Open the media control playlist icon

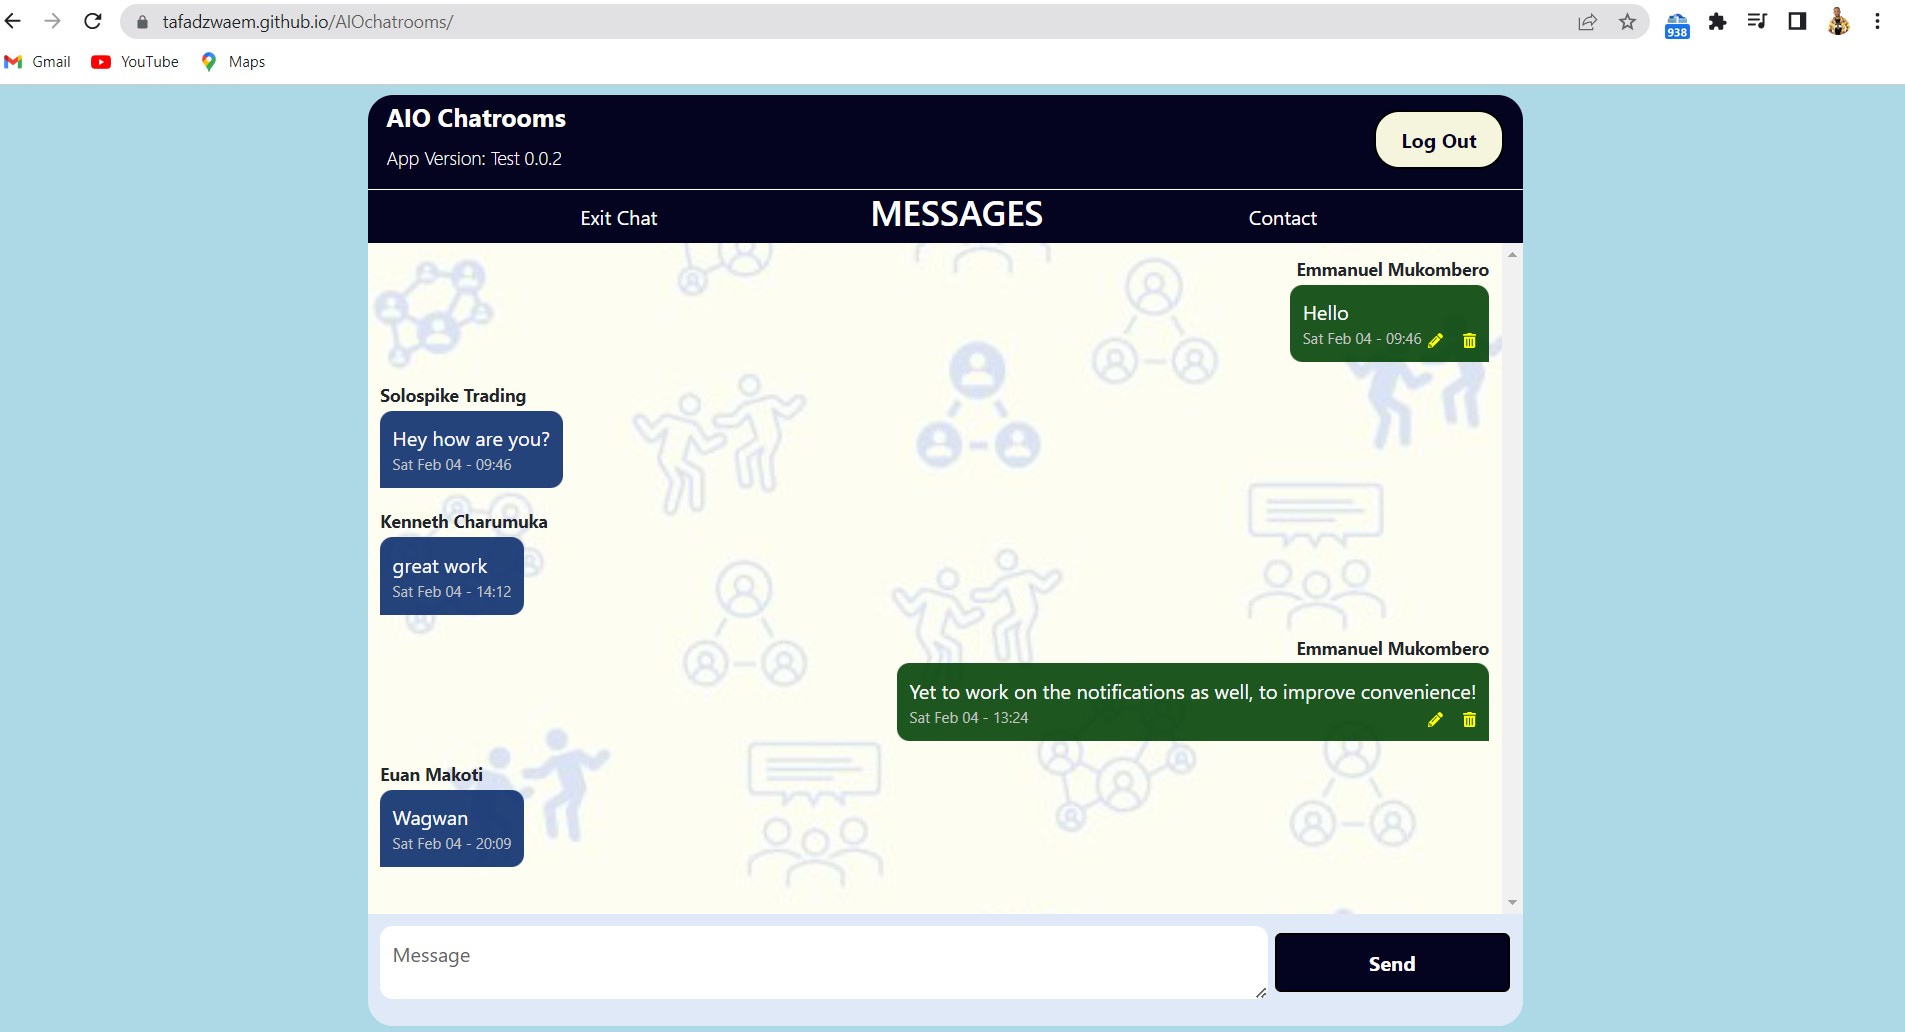coord(1757,21)
